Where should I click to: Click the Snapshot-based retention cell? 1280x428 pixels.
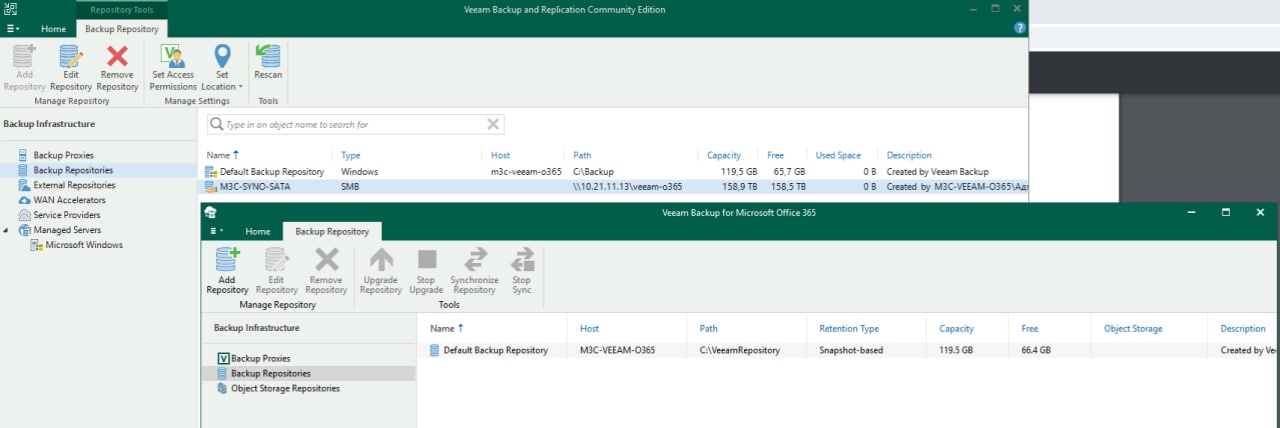click(x=851, y=350)
